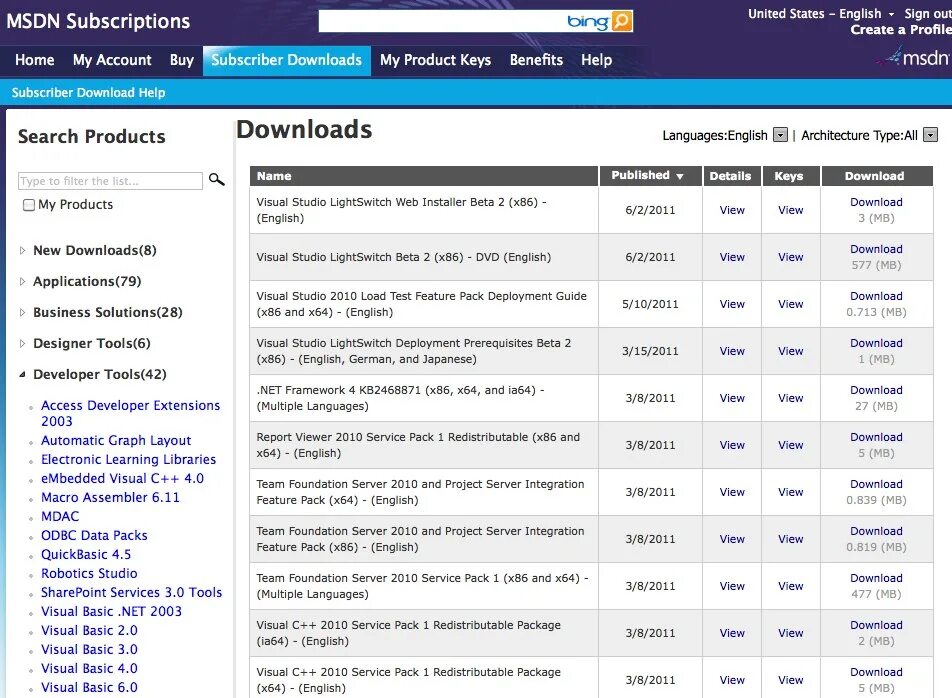Download LightSwitch Web Installer Beta 2 (3 MB)
Screen dimensions: 952x698
[876, 202]
